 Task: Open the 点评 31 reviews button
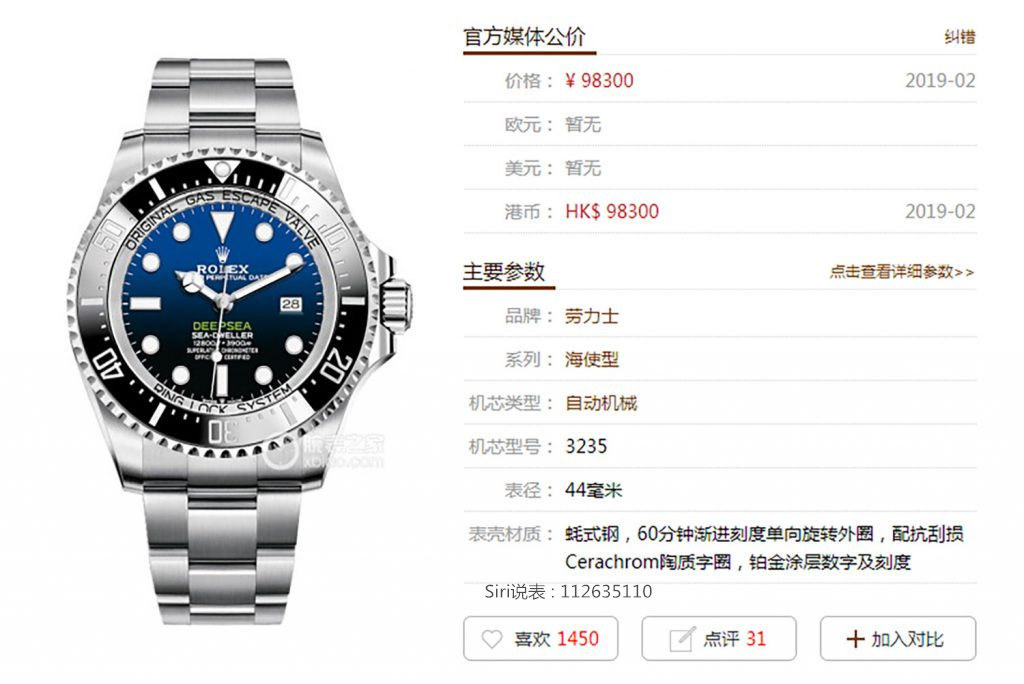pos(719,638)
